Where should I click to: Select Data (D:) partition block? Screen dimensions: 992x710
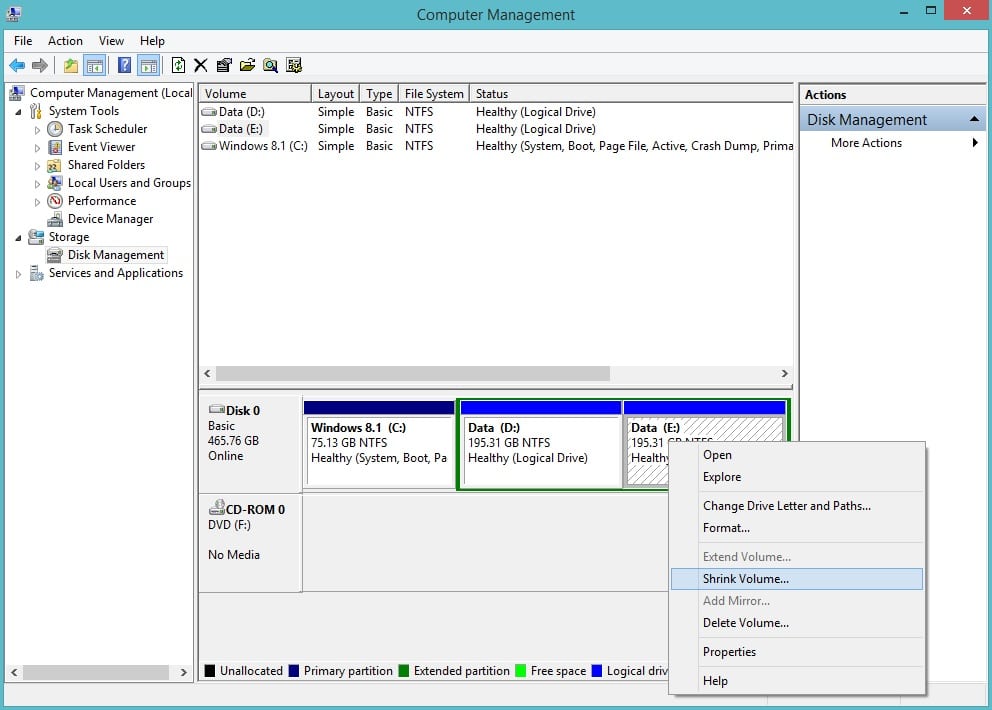(540, 444)
